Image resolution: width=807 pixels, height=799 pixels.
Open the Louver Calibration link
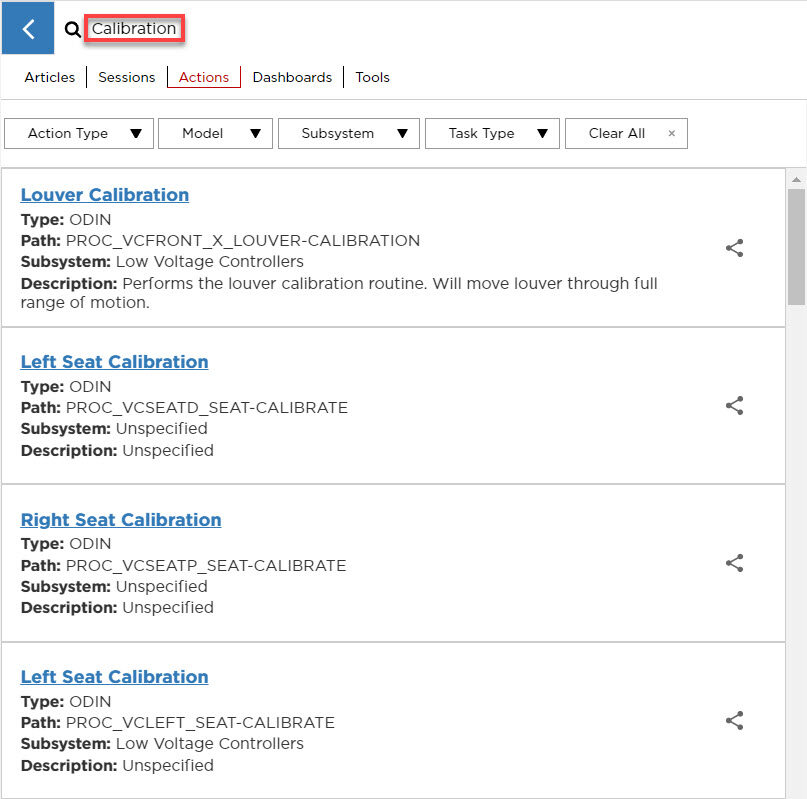click(105, 195)
